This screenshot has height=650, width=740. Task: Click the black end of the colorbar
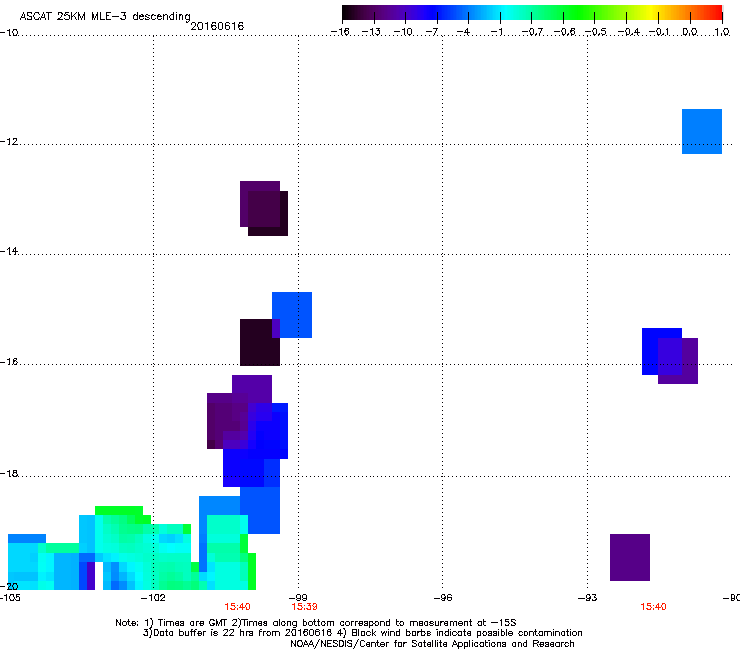349,13
